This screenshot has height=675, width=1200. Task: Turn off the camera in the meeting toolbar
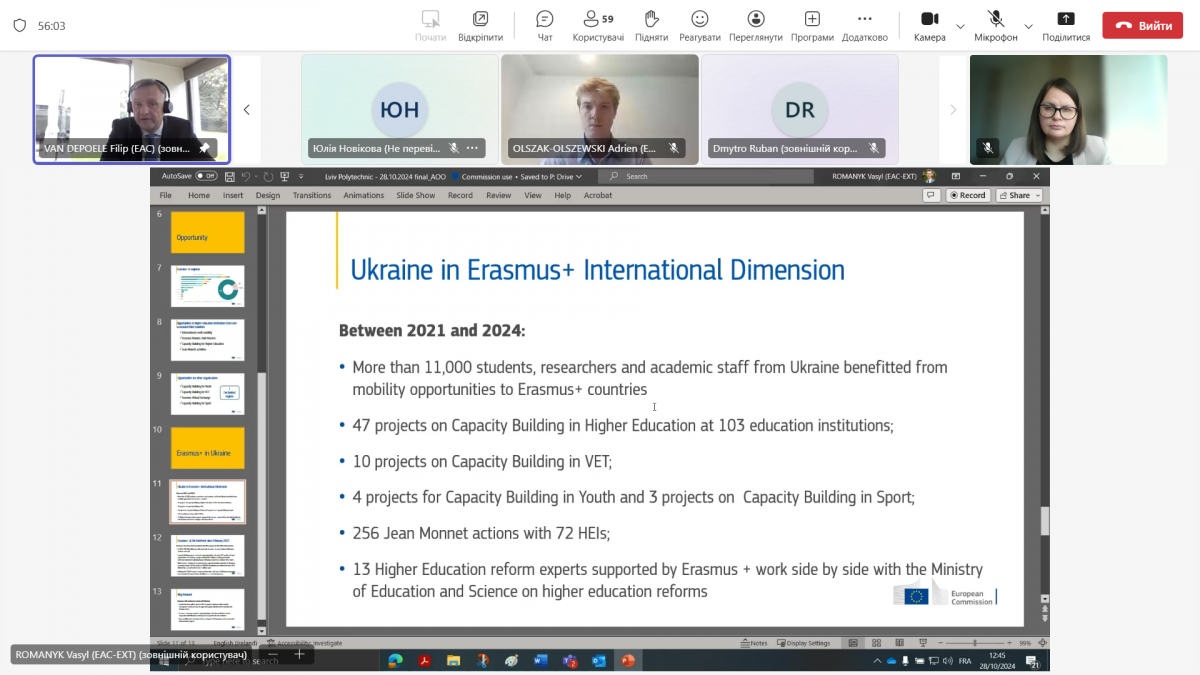(929, 19)
